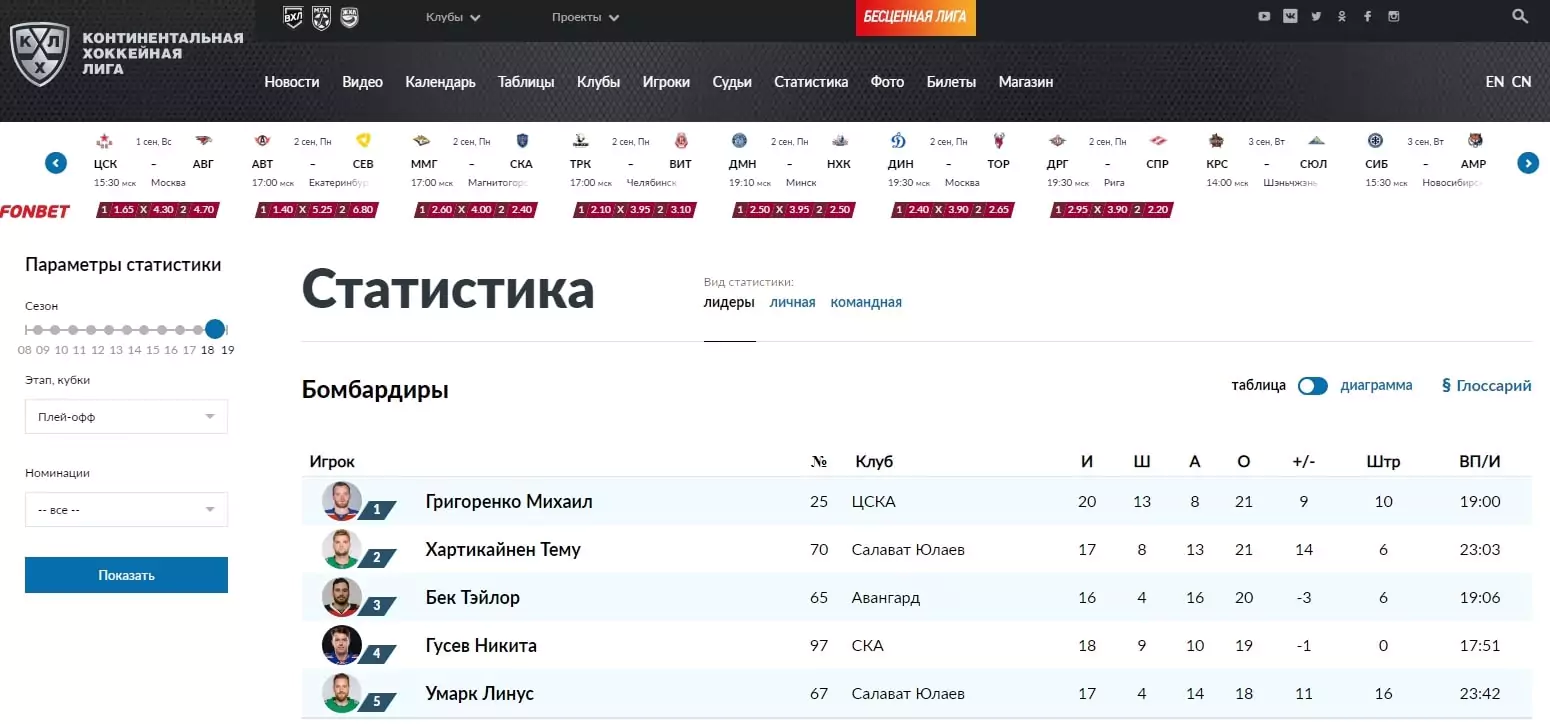
Task: Click the Avangard logo above АВГ
Action: coord(203,141)
